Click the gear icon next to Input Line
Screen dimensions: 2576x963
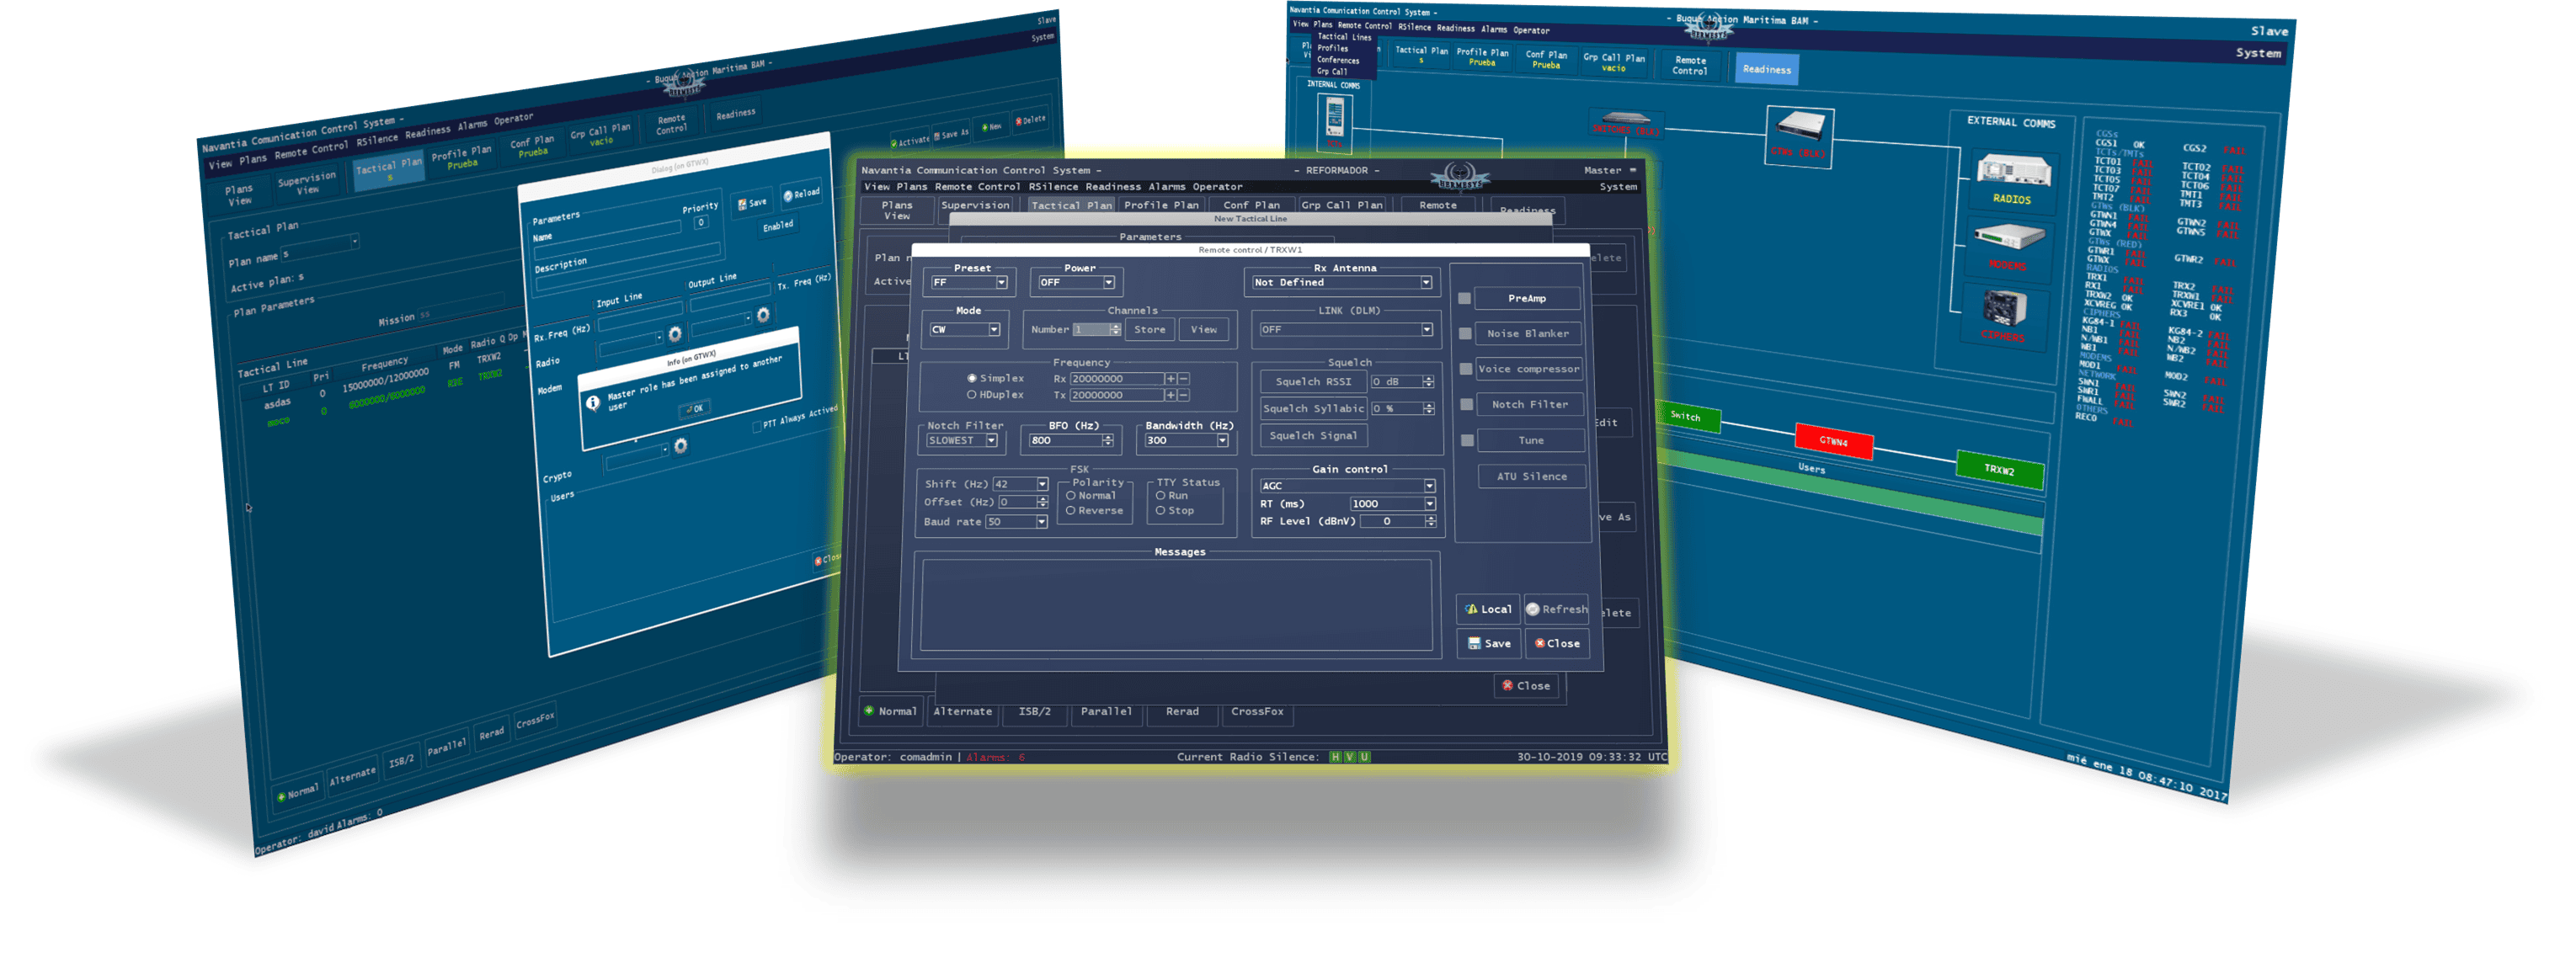click(x=675, y=334)
